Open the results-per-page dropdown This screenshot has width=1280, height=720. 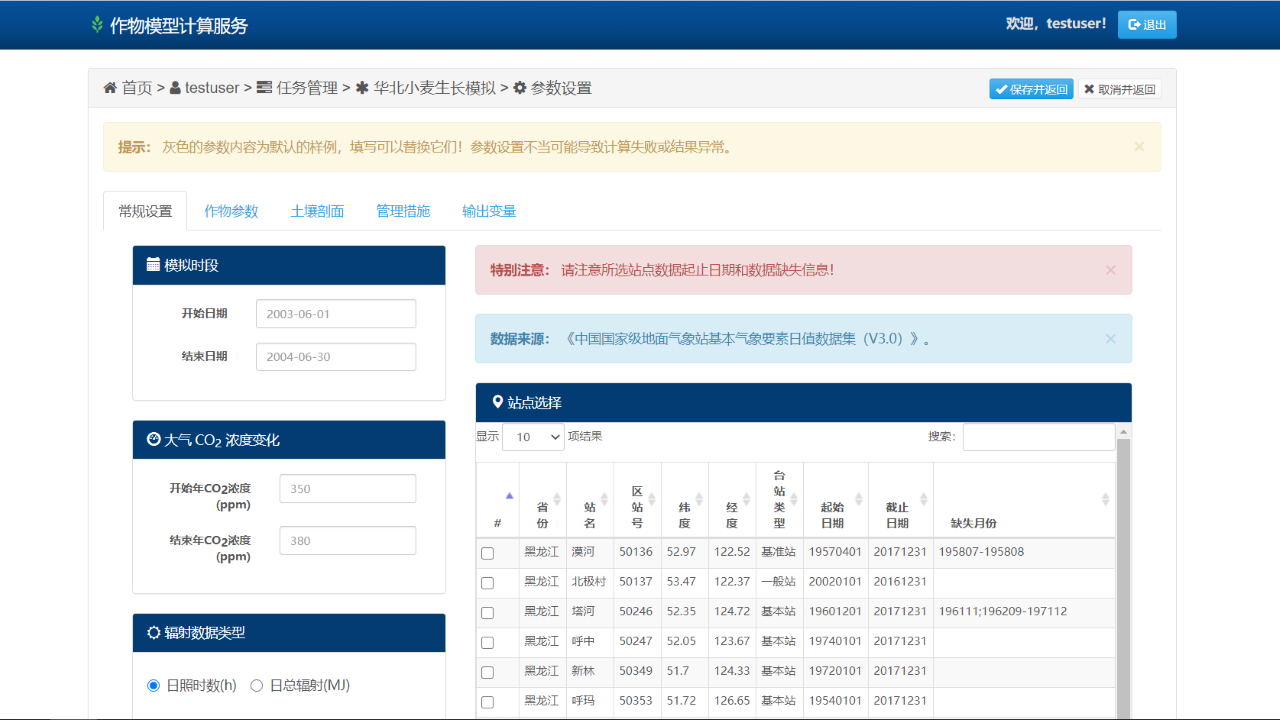[533, 437]
